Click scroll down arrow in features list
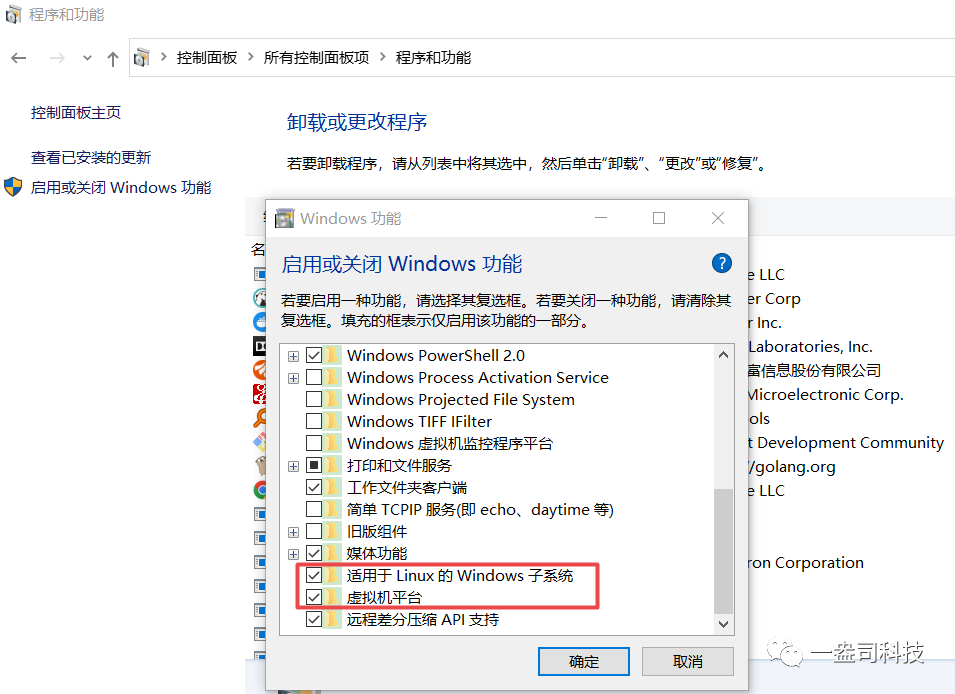Viewport: 955px width, 694px height. coord(723,624)
